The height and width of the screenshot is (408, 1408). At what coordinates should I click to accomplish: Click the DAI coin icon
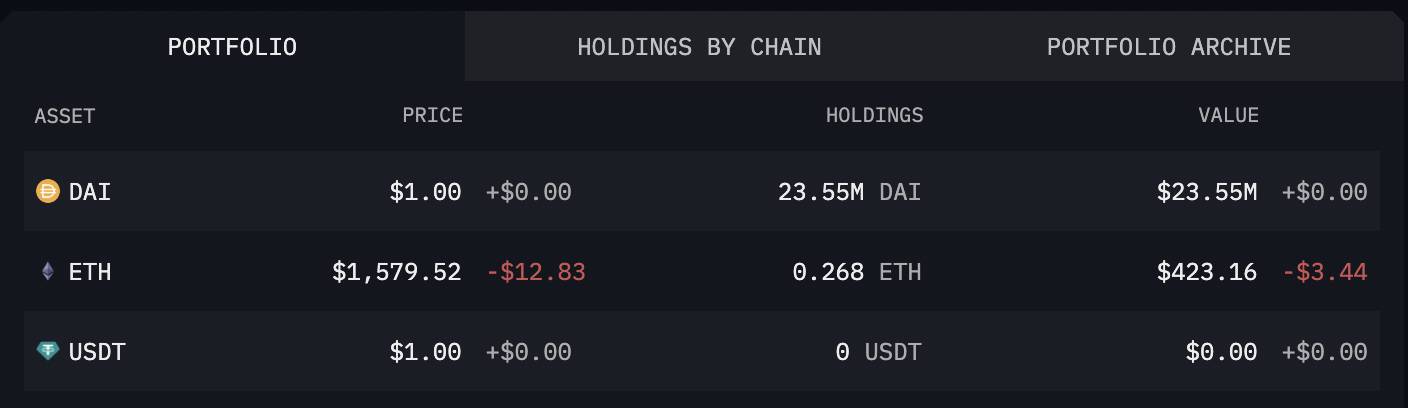47,191
